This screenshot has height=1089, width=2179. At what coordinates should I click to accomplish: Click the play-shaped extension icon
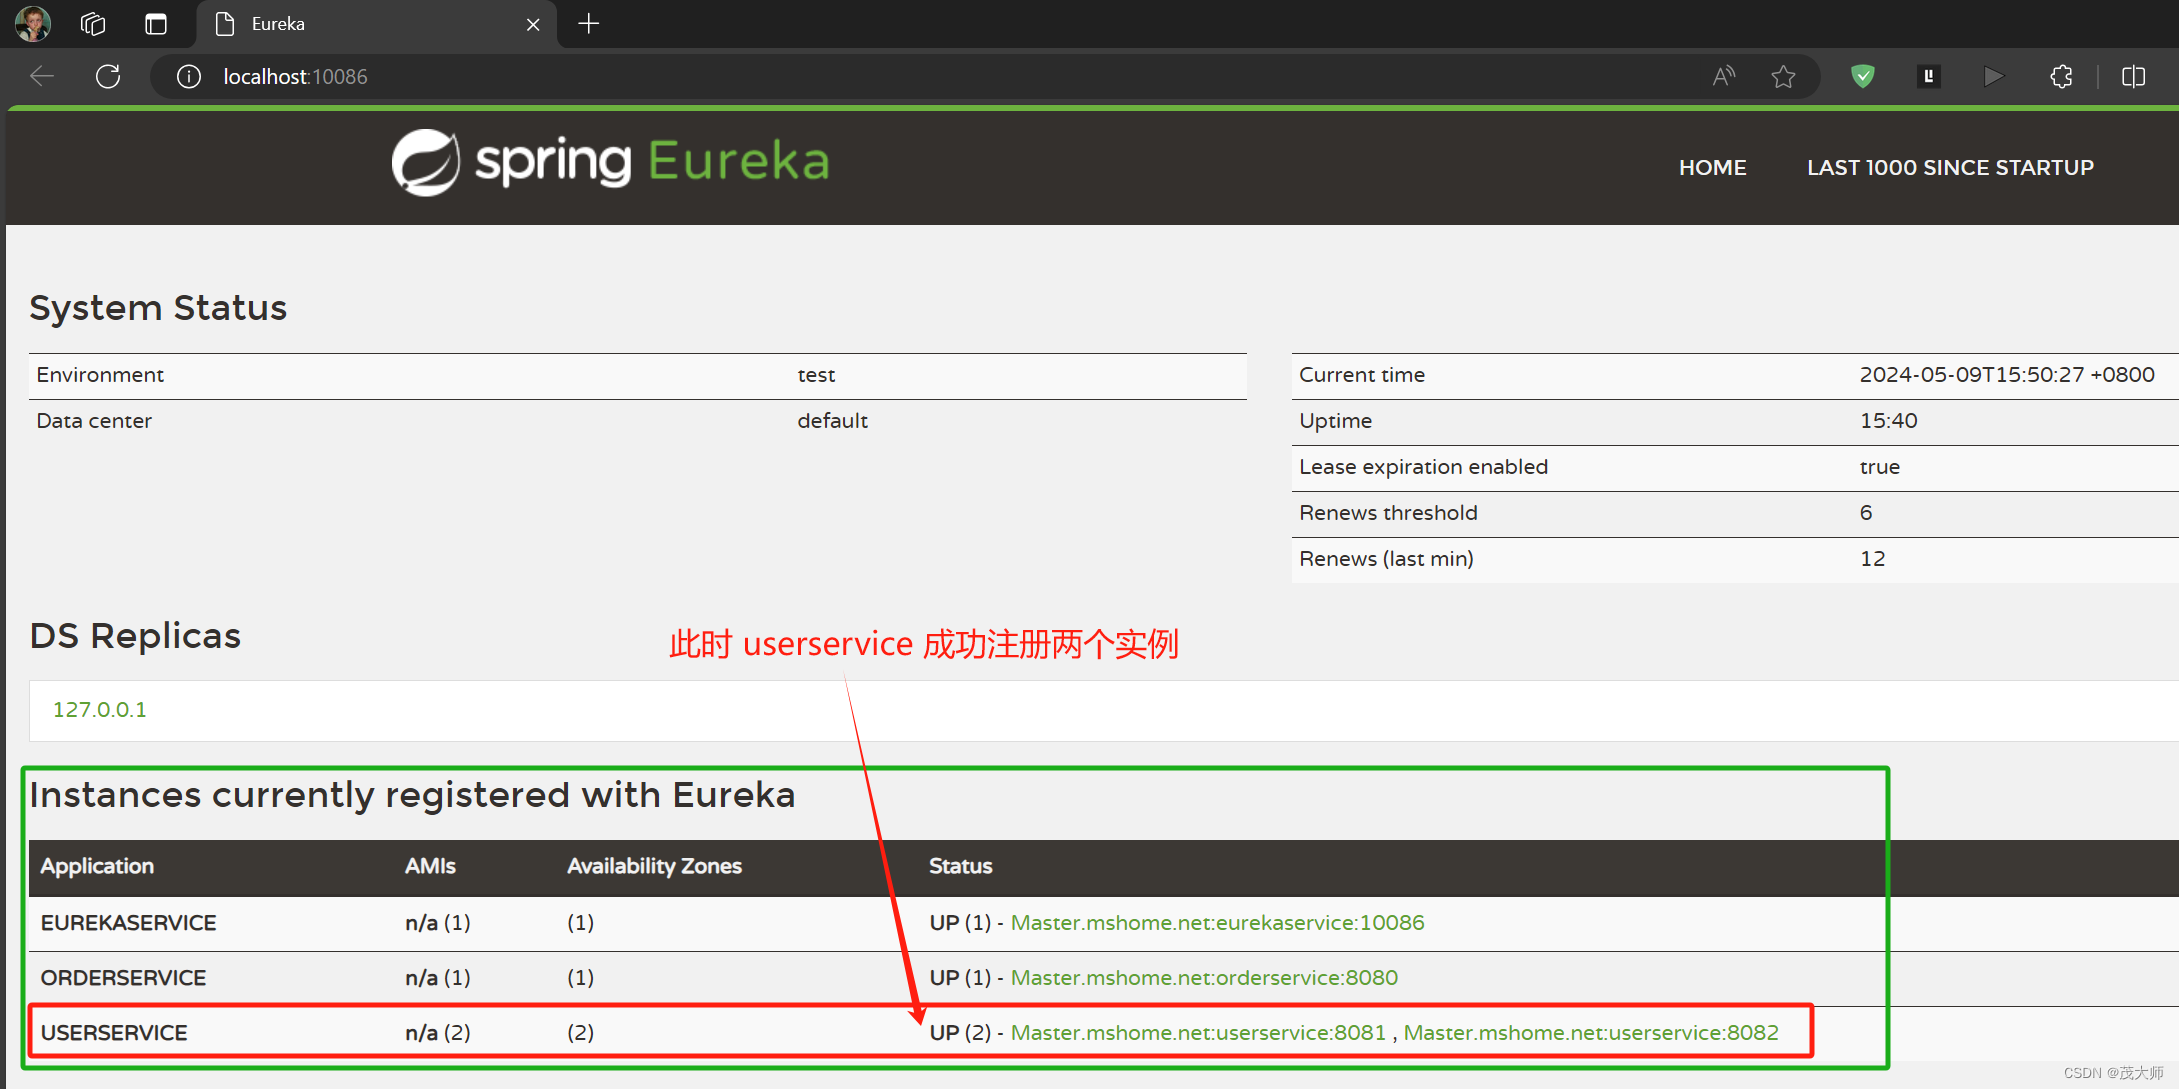pyautogui.click(x=1993, y=76)
